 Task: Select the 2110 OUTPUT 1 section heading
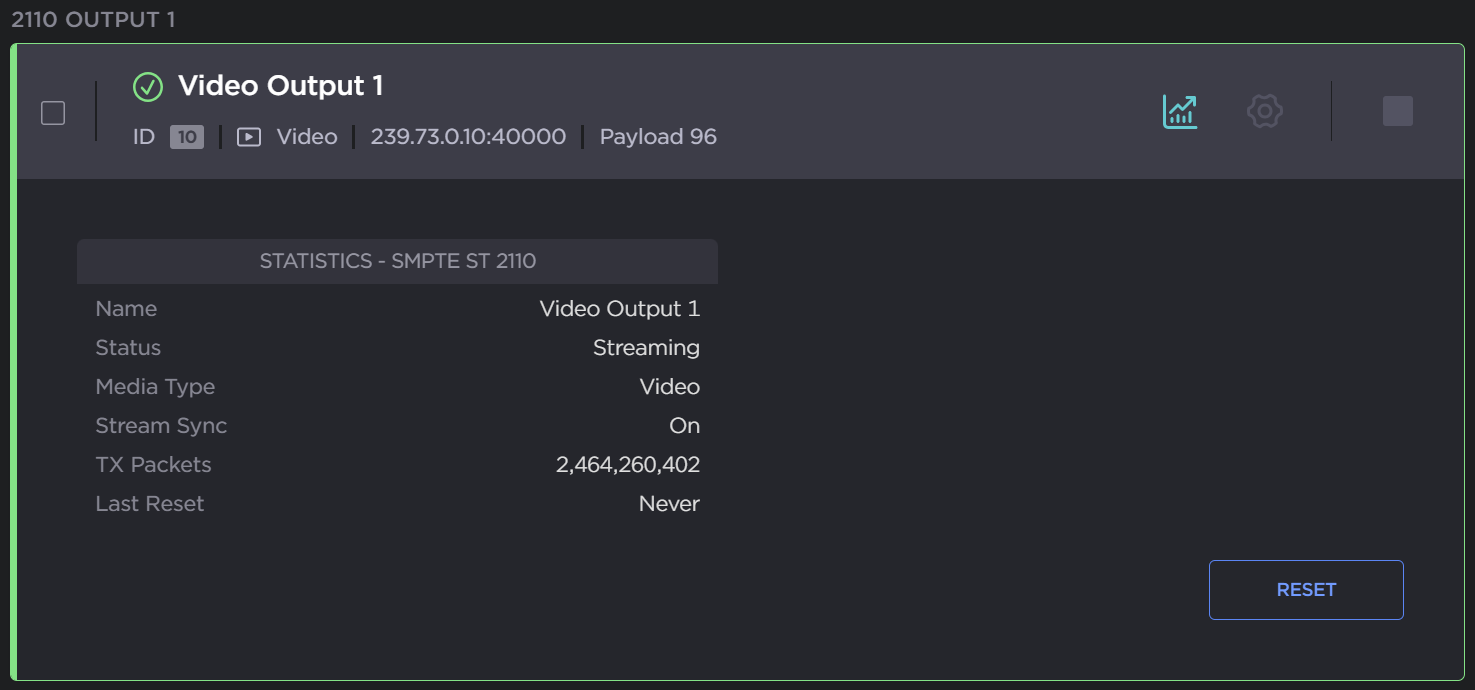[93, 20]
